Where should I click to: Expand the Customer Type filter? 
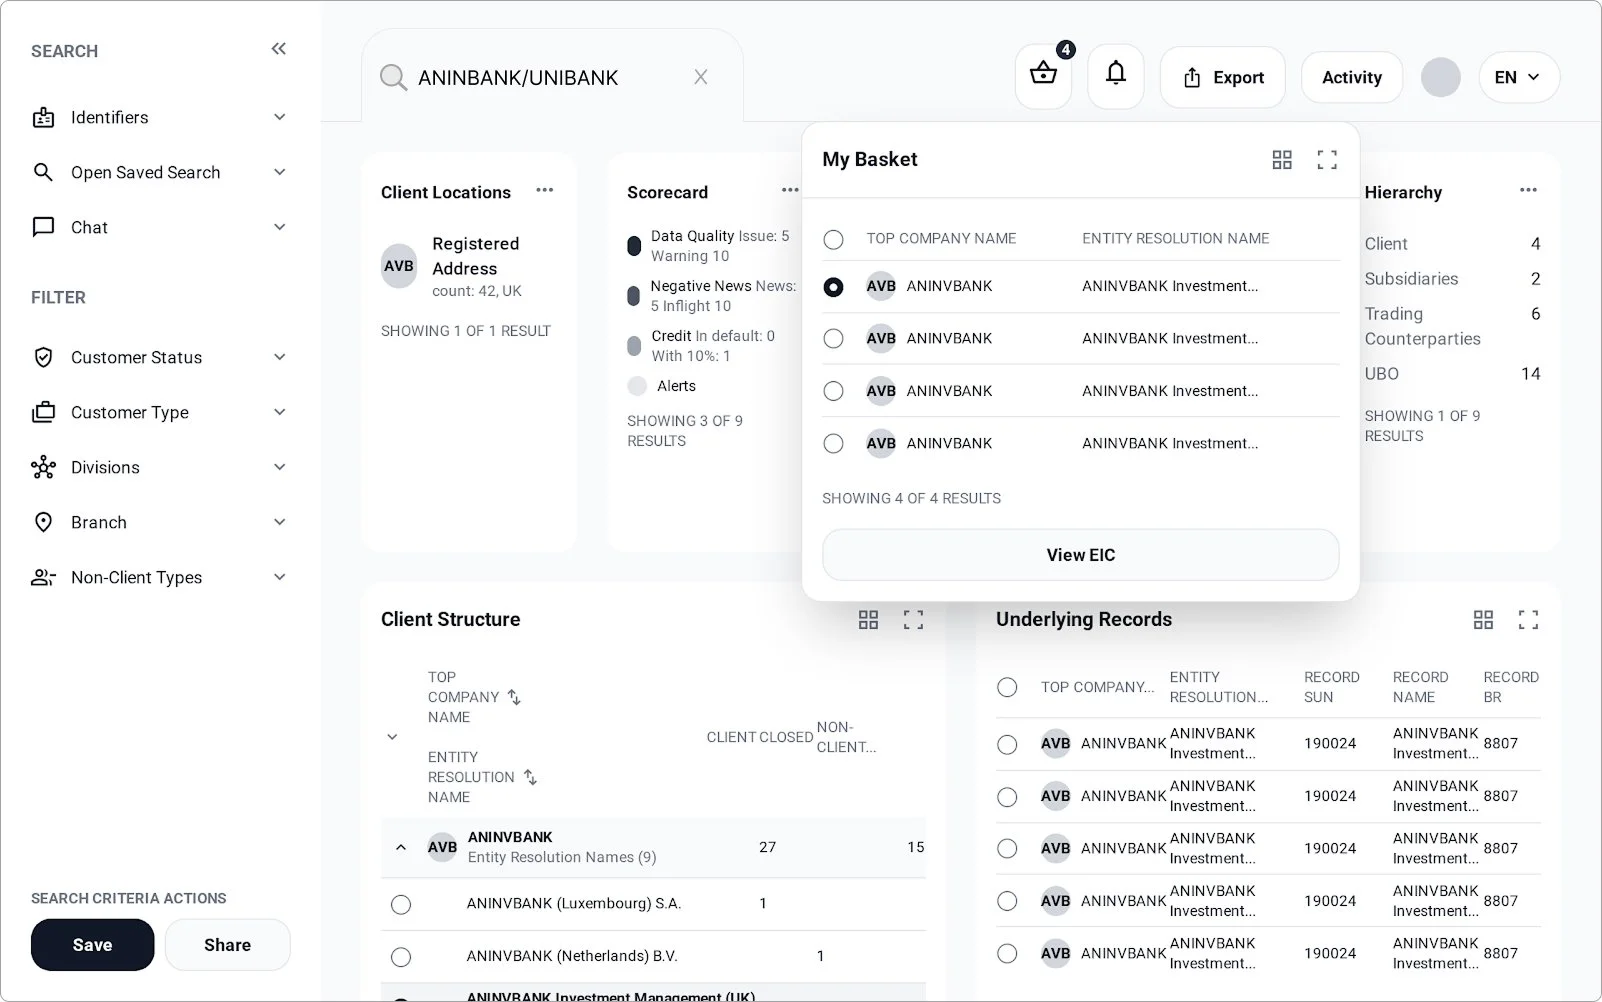(279, 412)
